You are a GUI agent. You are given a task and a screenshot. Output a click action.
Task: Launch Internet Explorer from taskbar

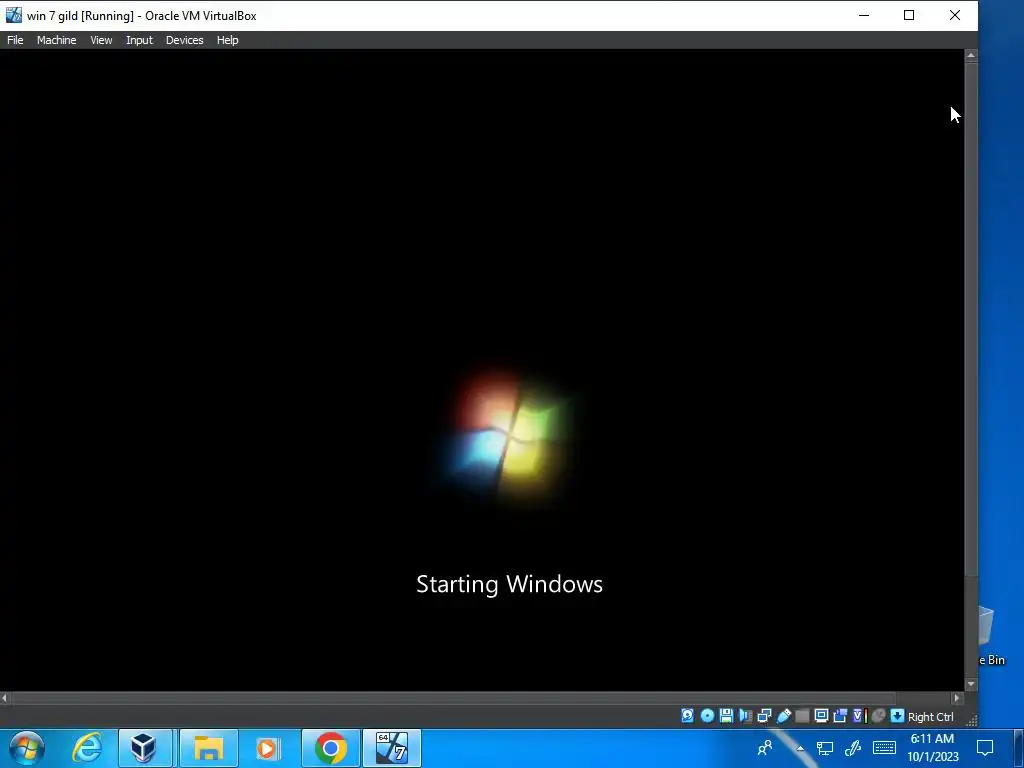pyautogui.click(x=87, y=748)
